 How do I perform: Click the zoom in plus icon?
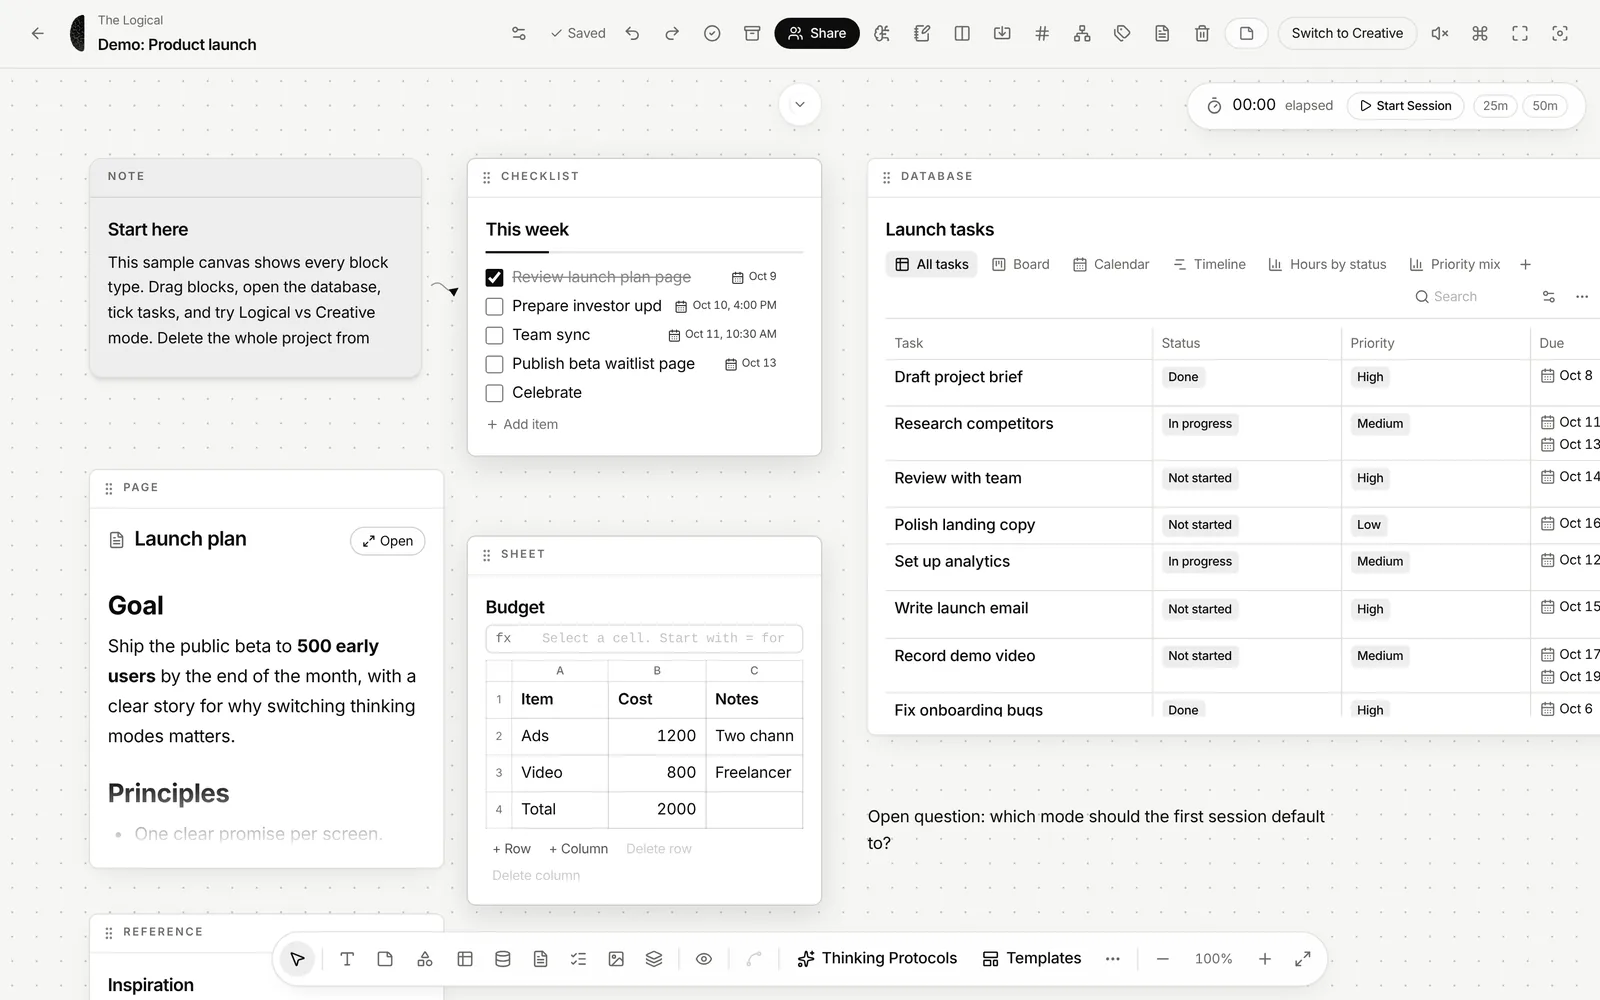coord(1265,959)
